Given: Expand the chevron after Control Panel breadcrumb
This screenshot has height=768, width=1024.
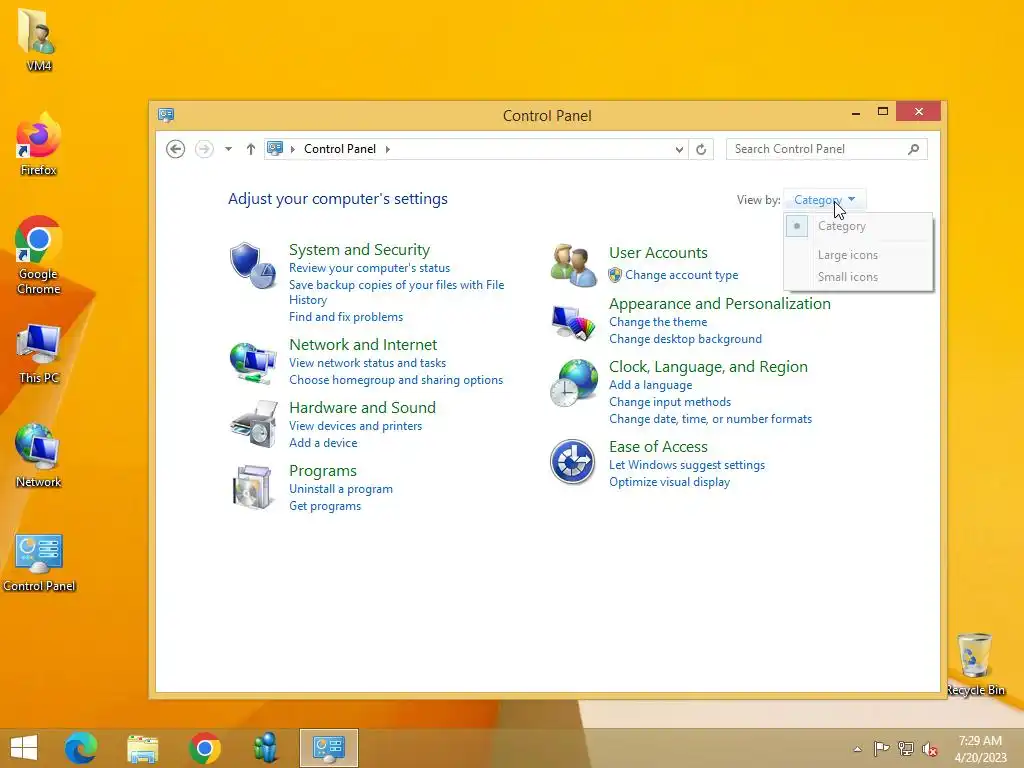Looking at the screenshot, I should coord(387,149).
